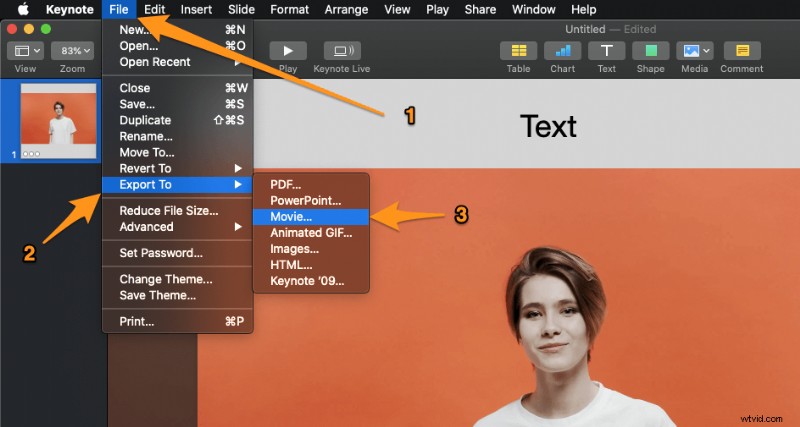Insert a Shape from toolbar
The width and height of the screenshot is (800, 427).
click(x=651, y=51)
